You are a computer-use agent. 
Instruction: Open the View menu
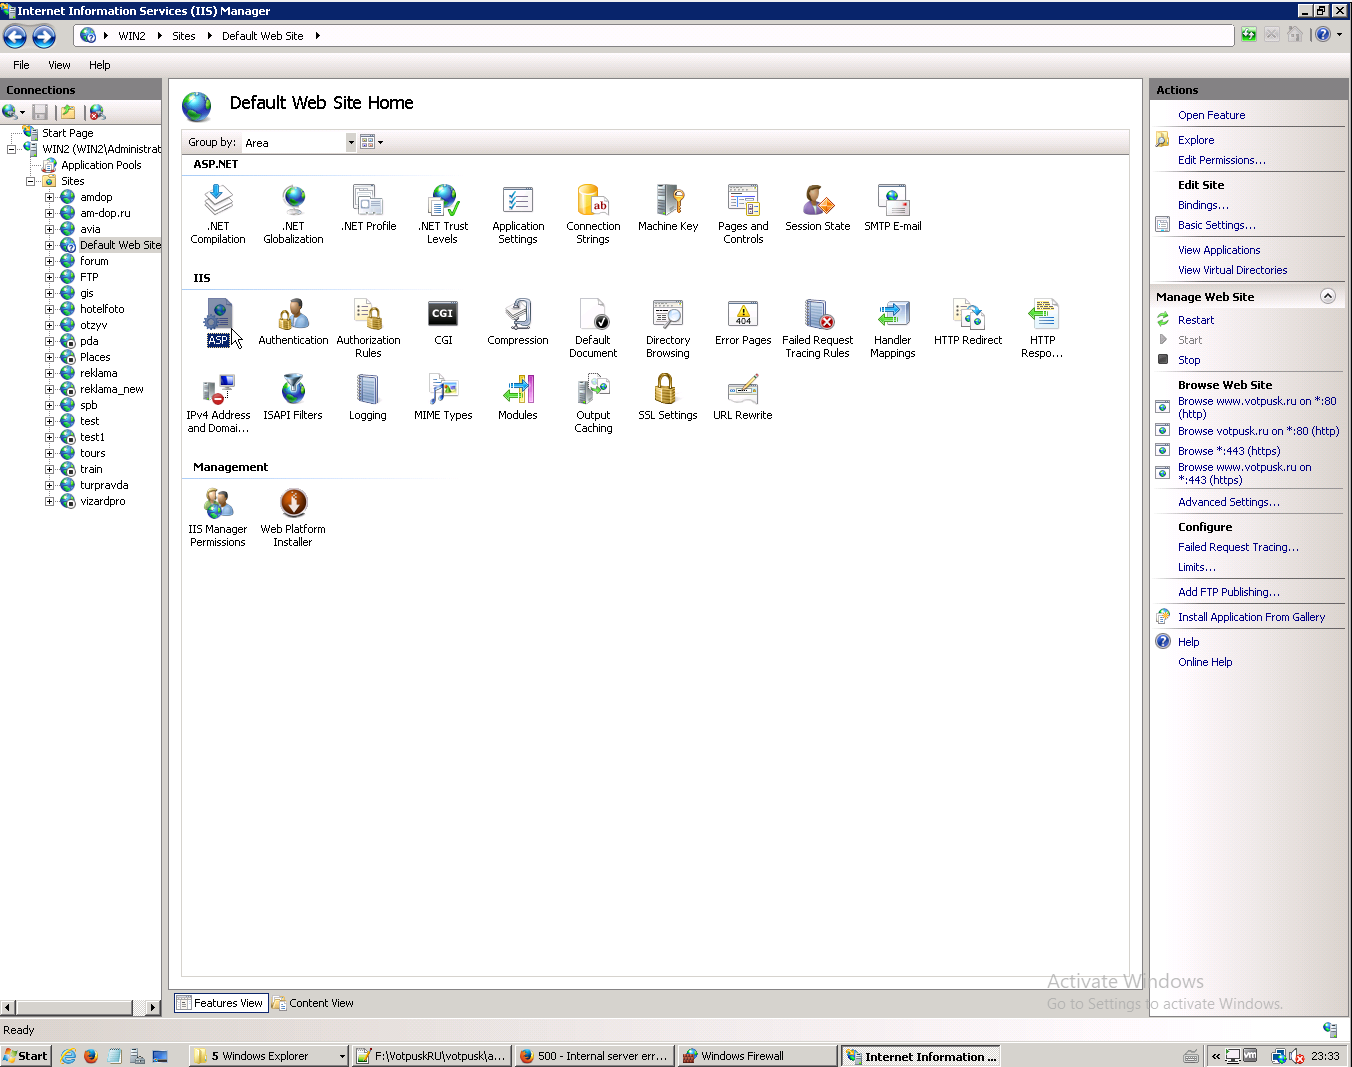(x=59, y=65)
